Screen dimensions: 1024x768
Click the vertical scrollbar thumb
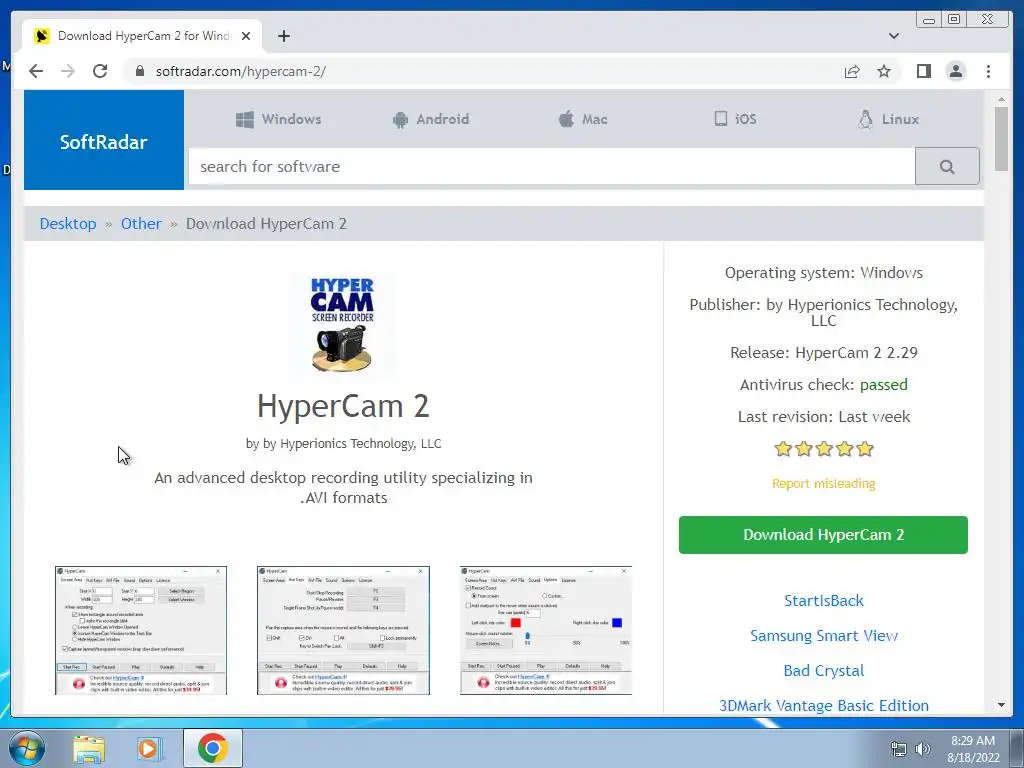pos(1001,138)
